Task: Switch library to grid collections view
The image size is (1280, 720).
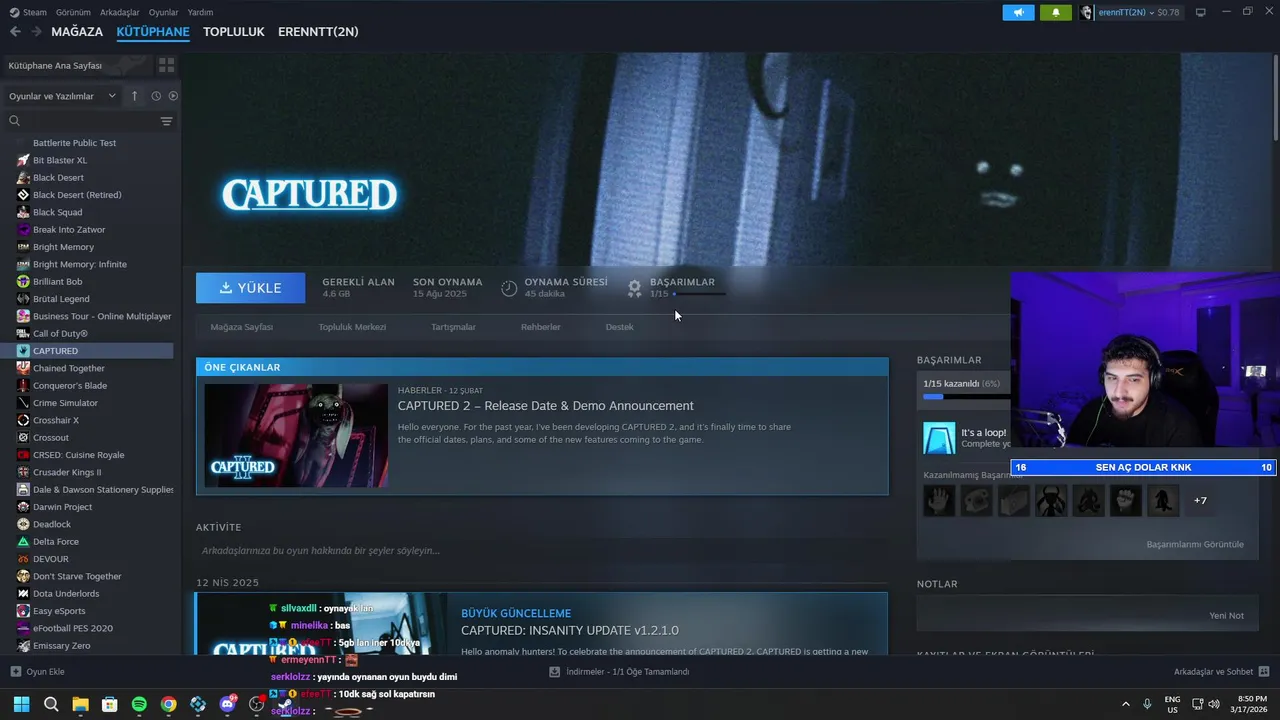Action: tap(166, 65)
